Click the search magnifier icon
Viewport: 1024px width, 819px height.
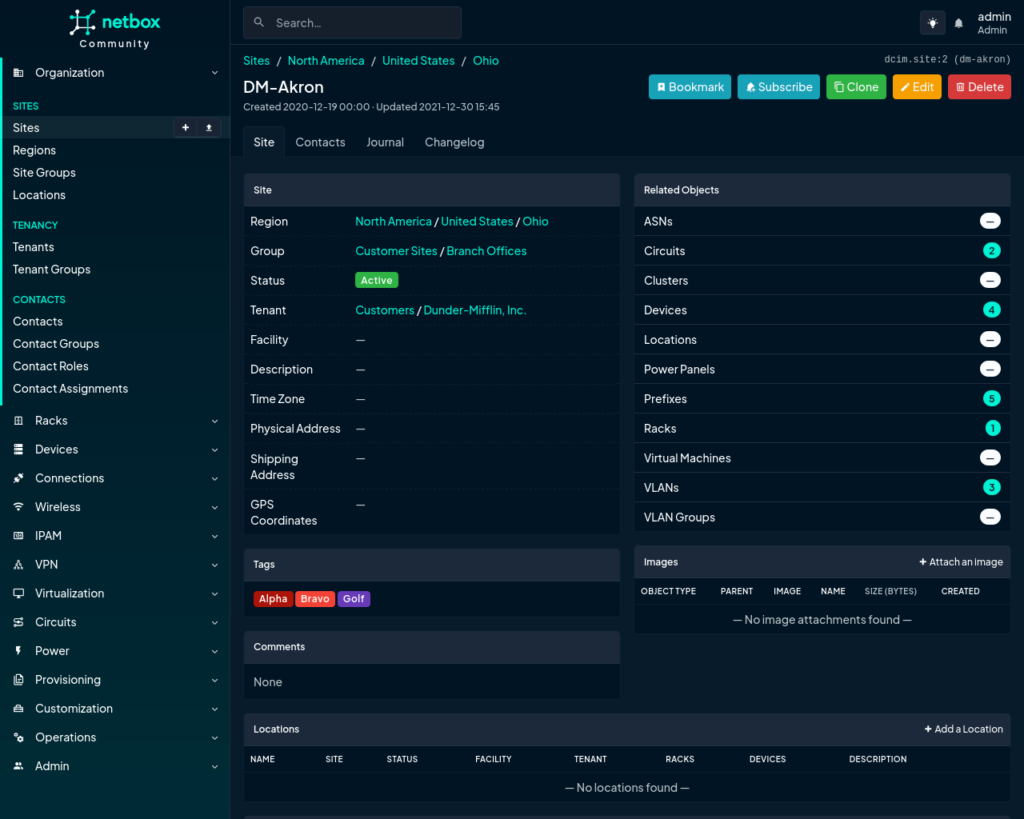259,22
